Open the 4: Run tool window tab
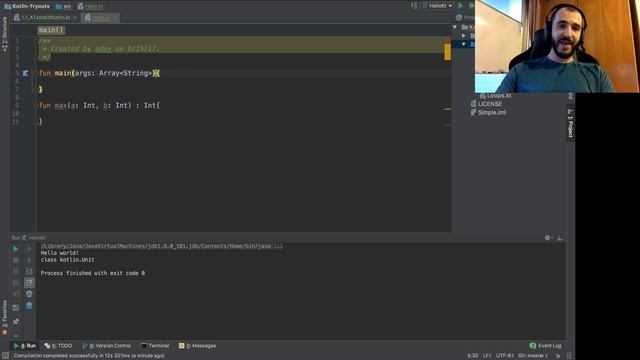The image size is (640, 360). click(x=24, y=346)
